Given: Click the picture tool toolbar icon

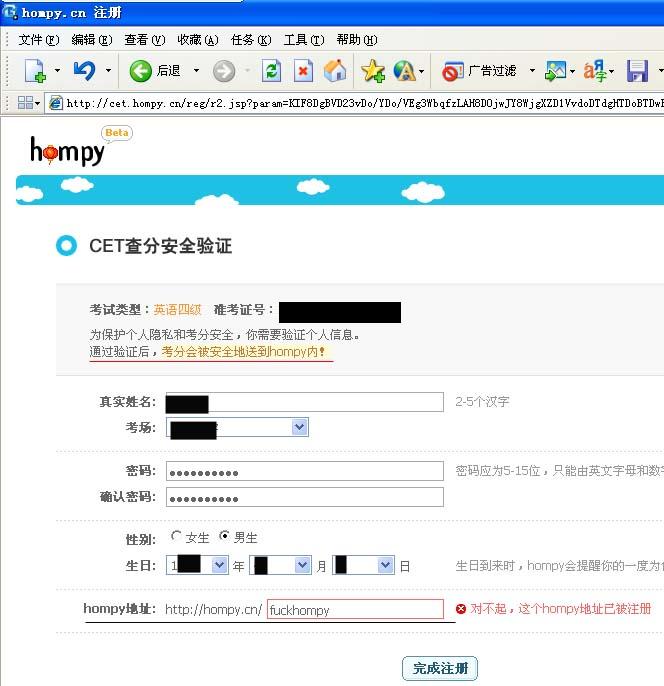Looking at the screenshot, I should click(556, 71).
